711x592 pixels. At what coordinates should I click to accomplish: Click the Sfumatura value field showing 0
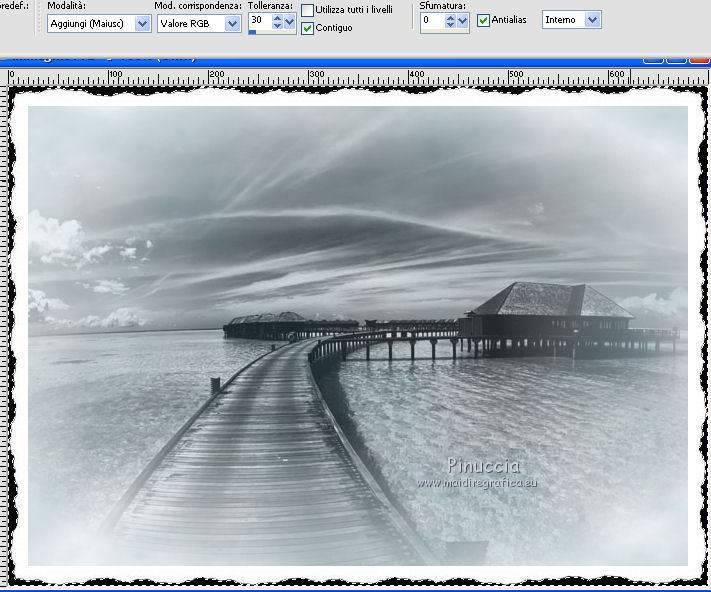click(432, 20)
